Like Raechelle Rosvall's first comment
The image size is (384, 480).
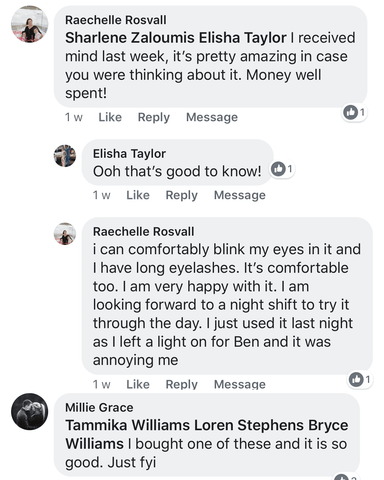tap(110, 117)
